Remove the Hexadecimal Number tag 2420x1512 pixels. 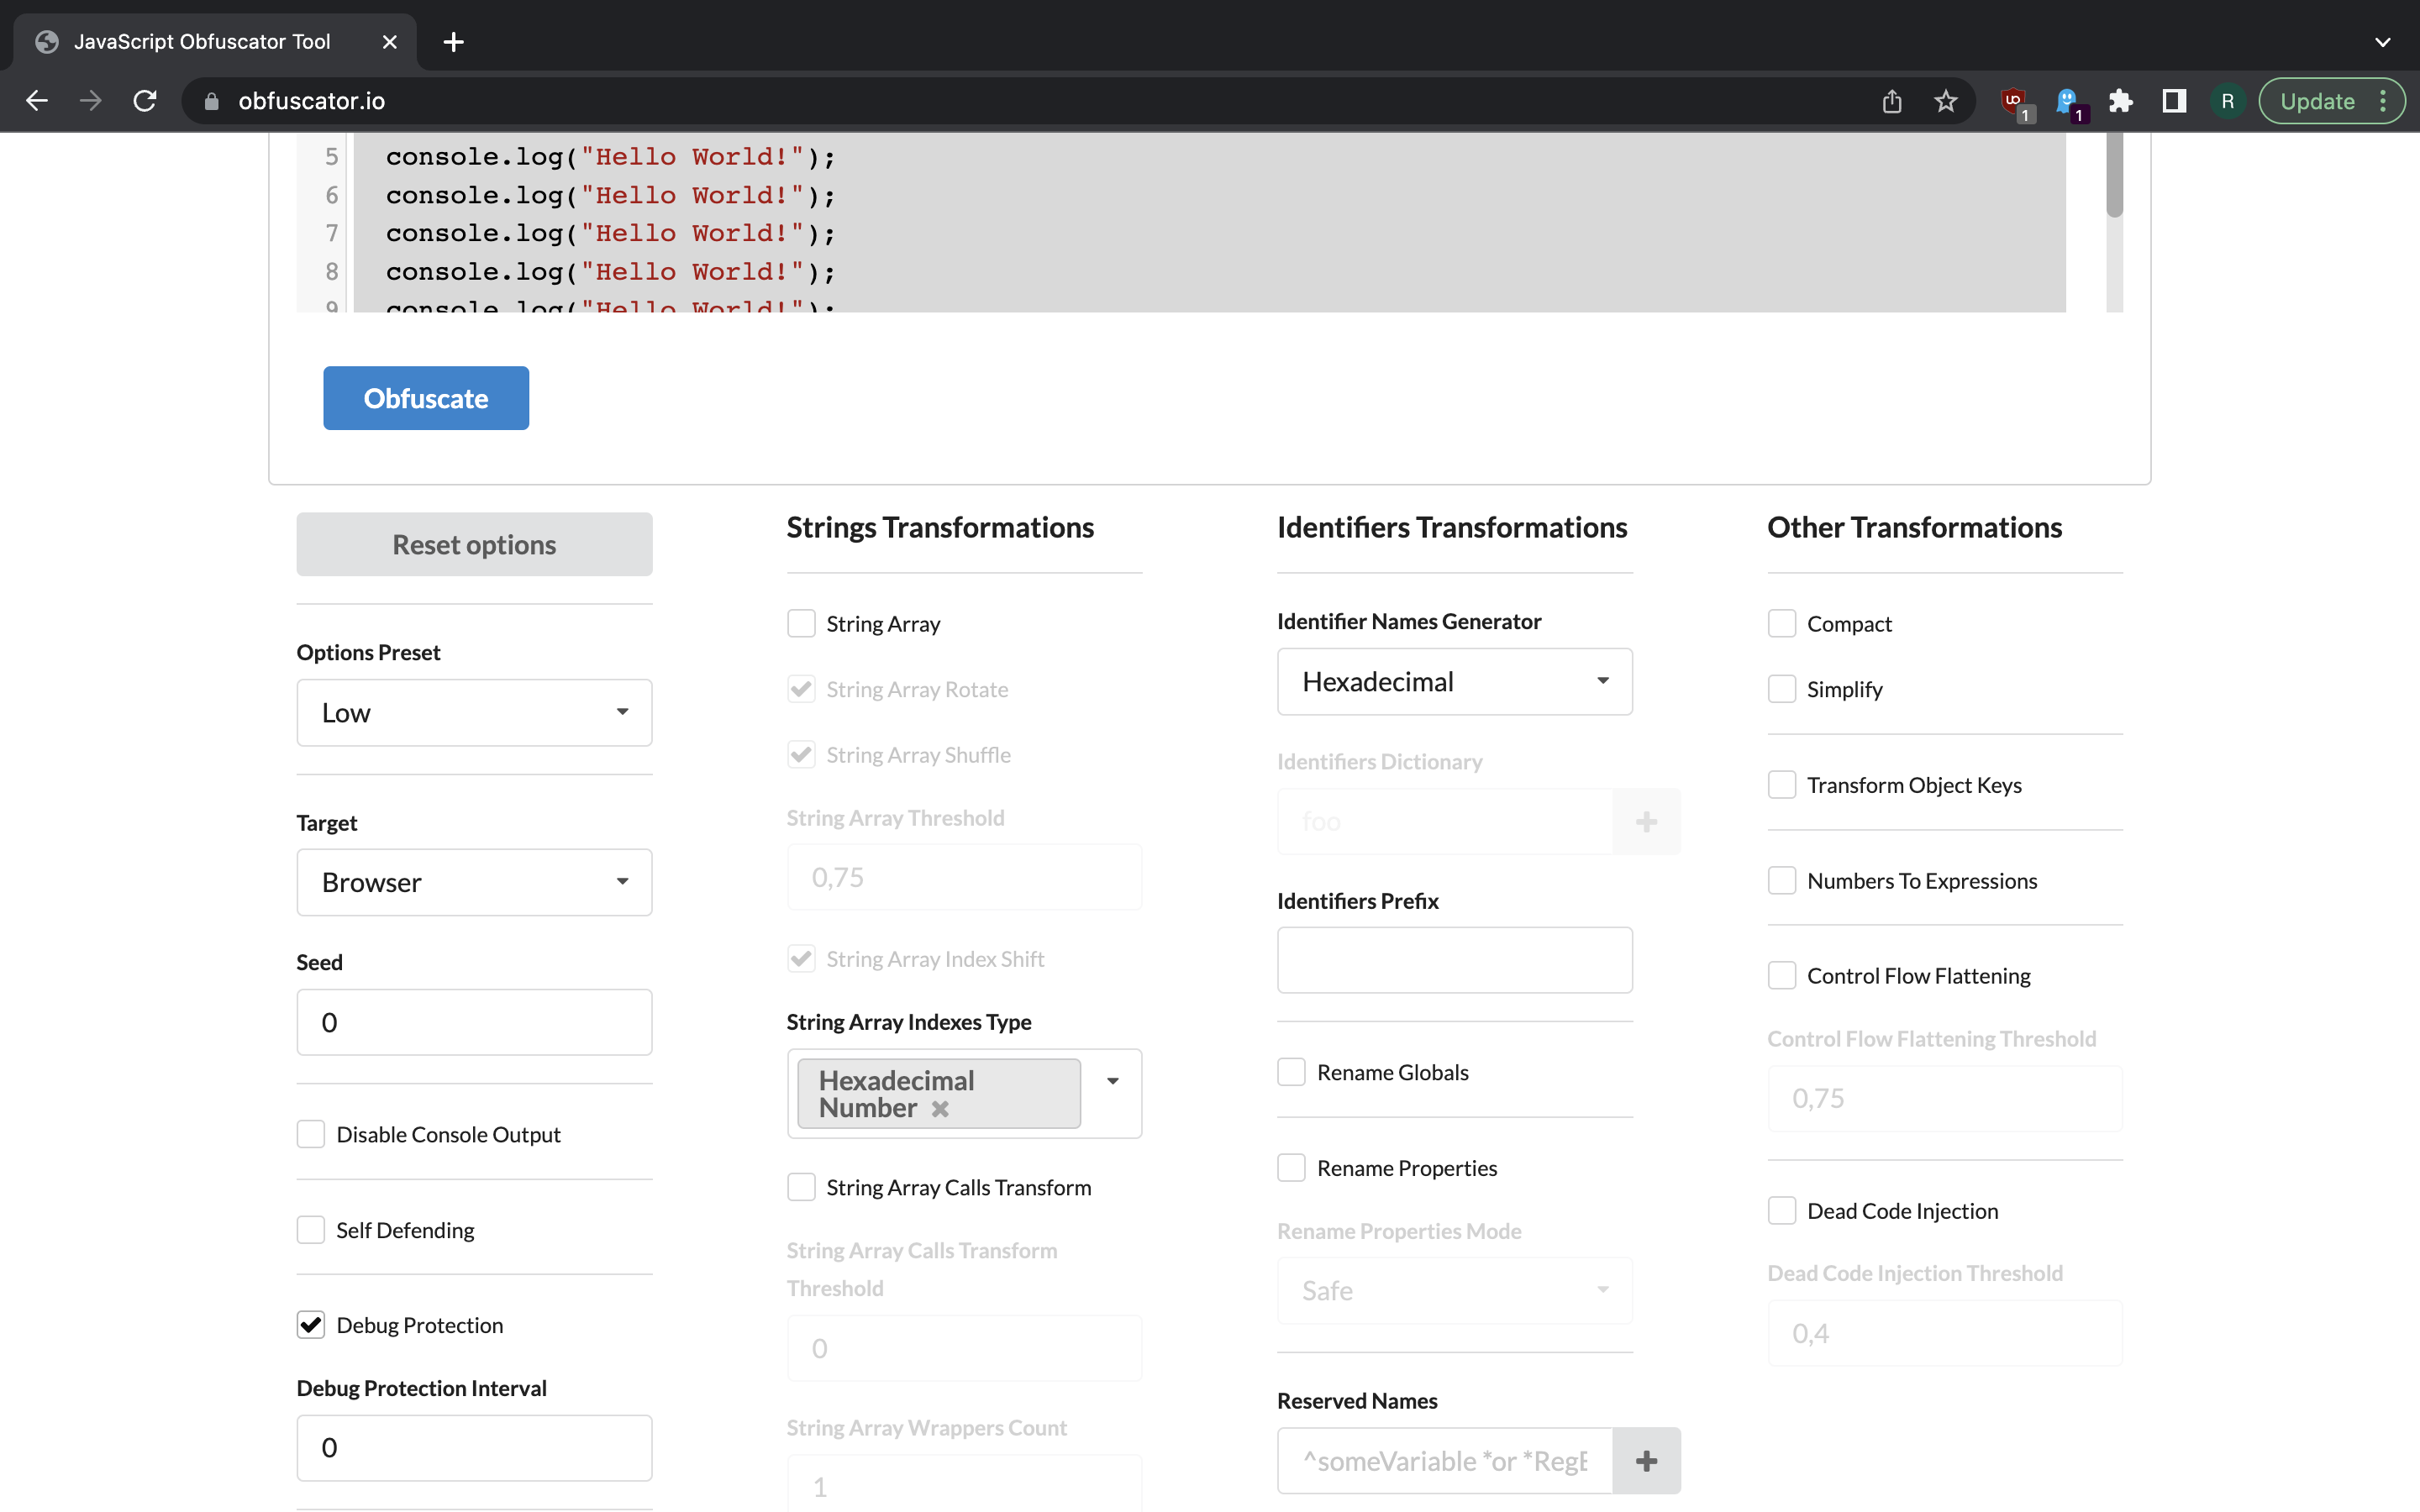(940, 1108)
